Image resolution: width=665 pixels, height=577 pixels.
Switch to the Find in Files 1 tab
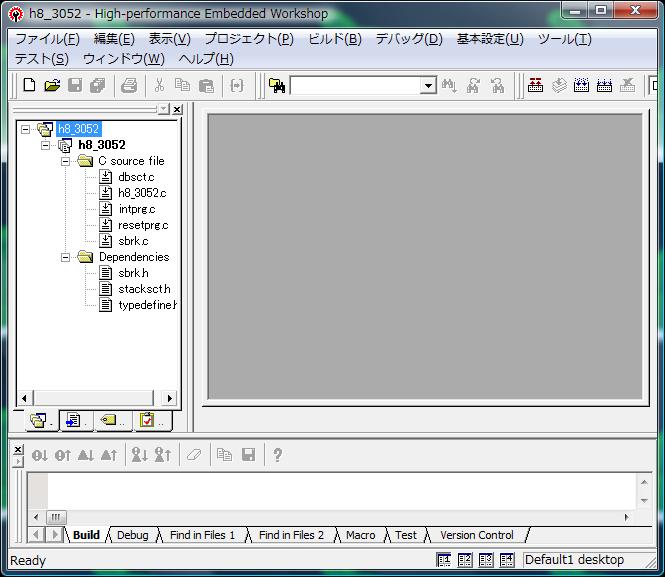[x=202, y=535]
